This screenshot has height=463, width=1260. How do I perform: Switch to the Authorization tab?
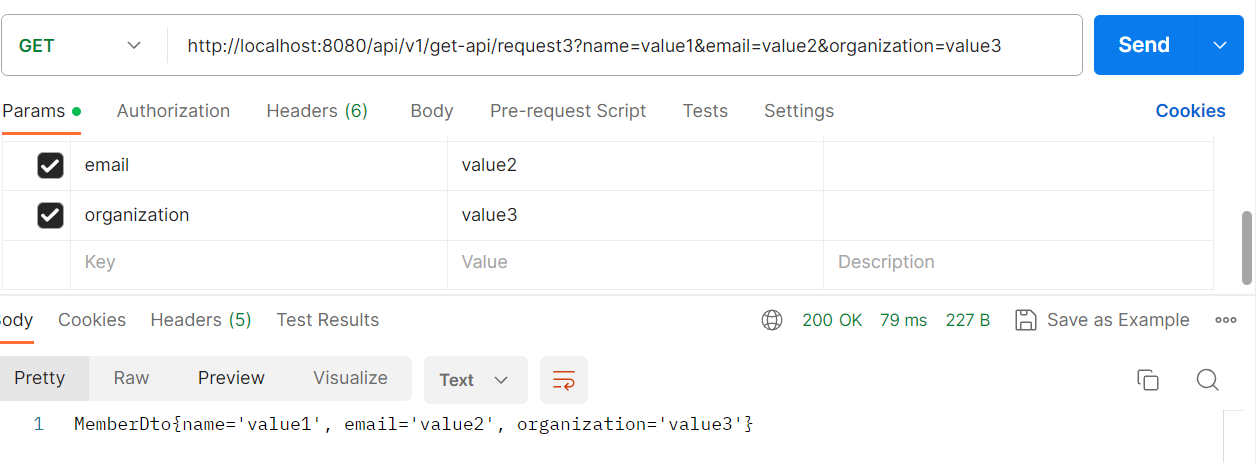click(173, 111)
